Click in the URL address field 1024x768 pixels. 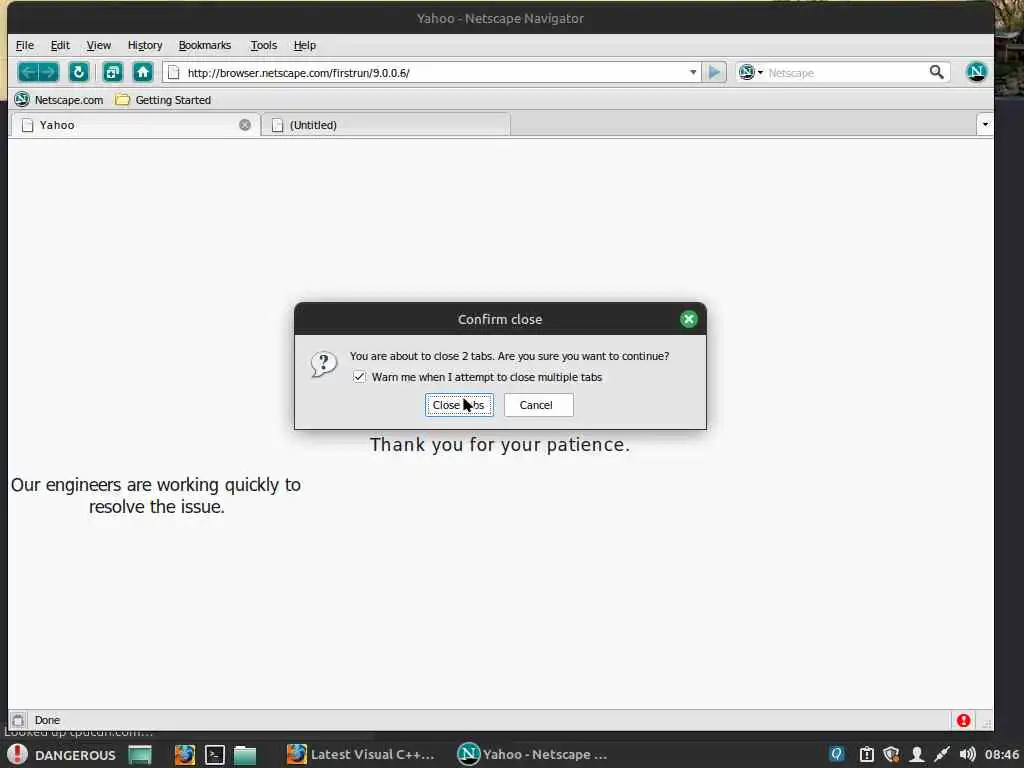tap(434, 72)
